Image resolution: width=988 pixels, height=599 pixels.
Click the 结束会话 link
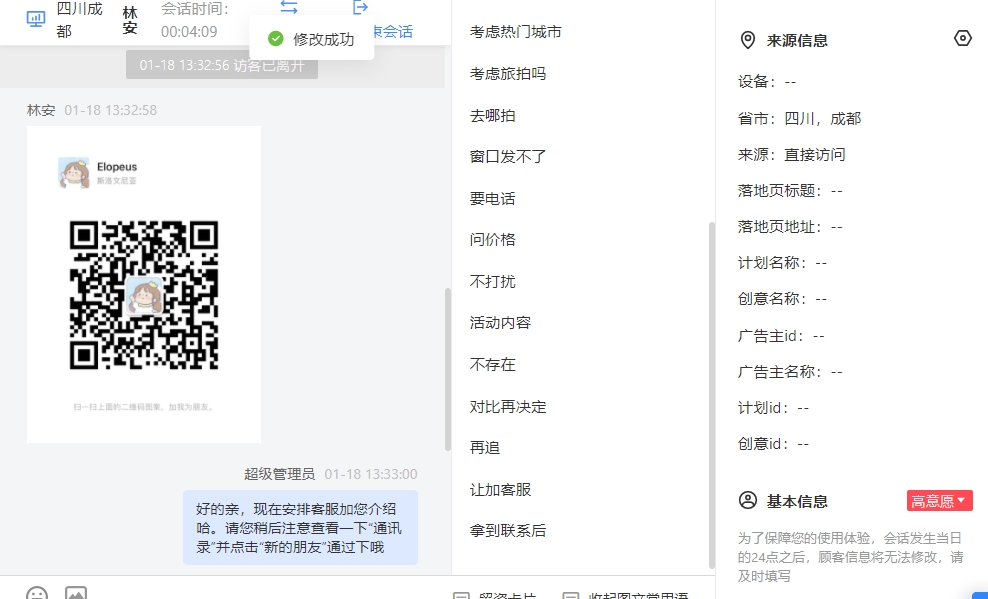pyautogui.click(x=393, y=31)
